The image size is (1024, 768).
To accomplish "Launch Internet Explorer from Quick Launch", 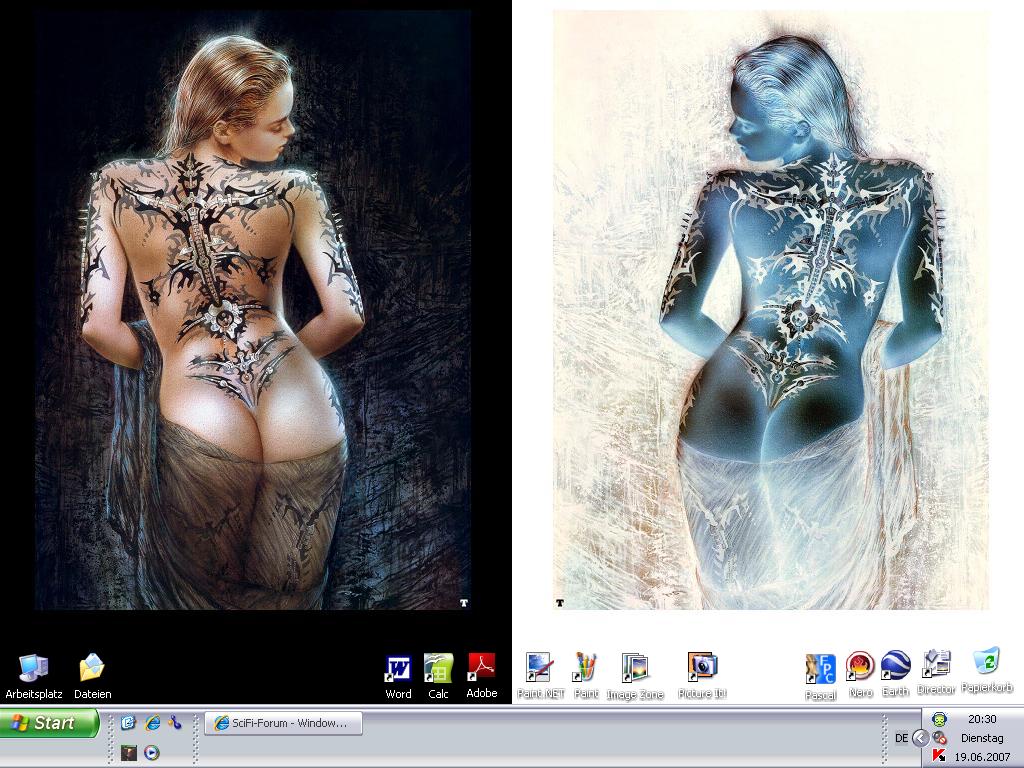I will tap(152, 723).
